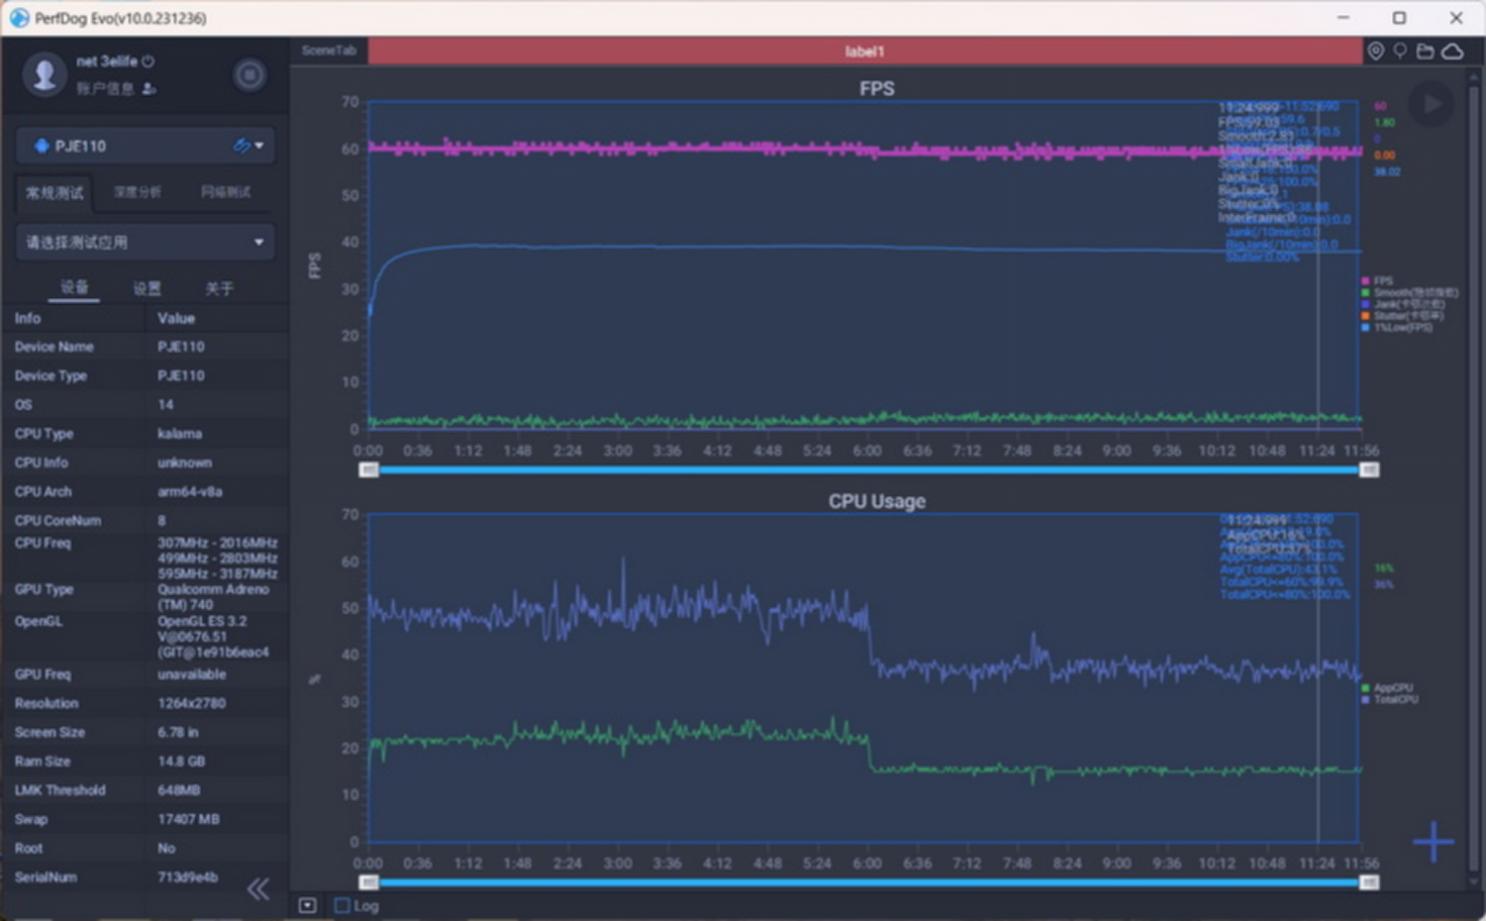The width and height of the screenshot is (1486, 921).
Task: Toggle the Smooth legend entry
Action: point(1409,293)
